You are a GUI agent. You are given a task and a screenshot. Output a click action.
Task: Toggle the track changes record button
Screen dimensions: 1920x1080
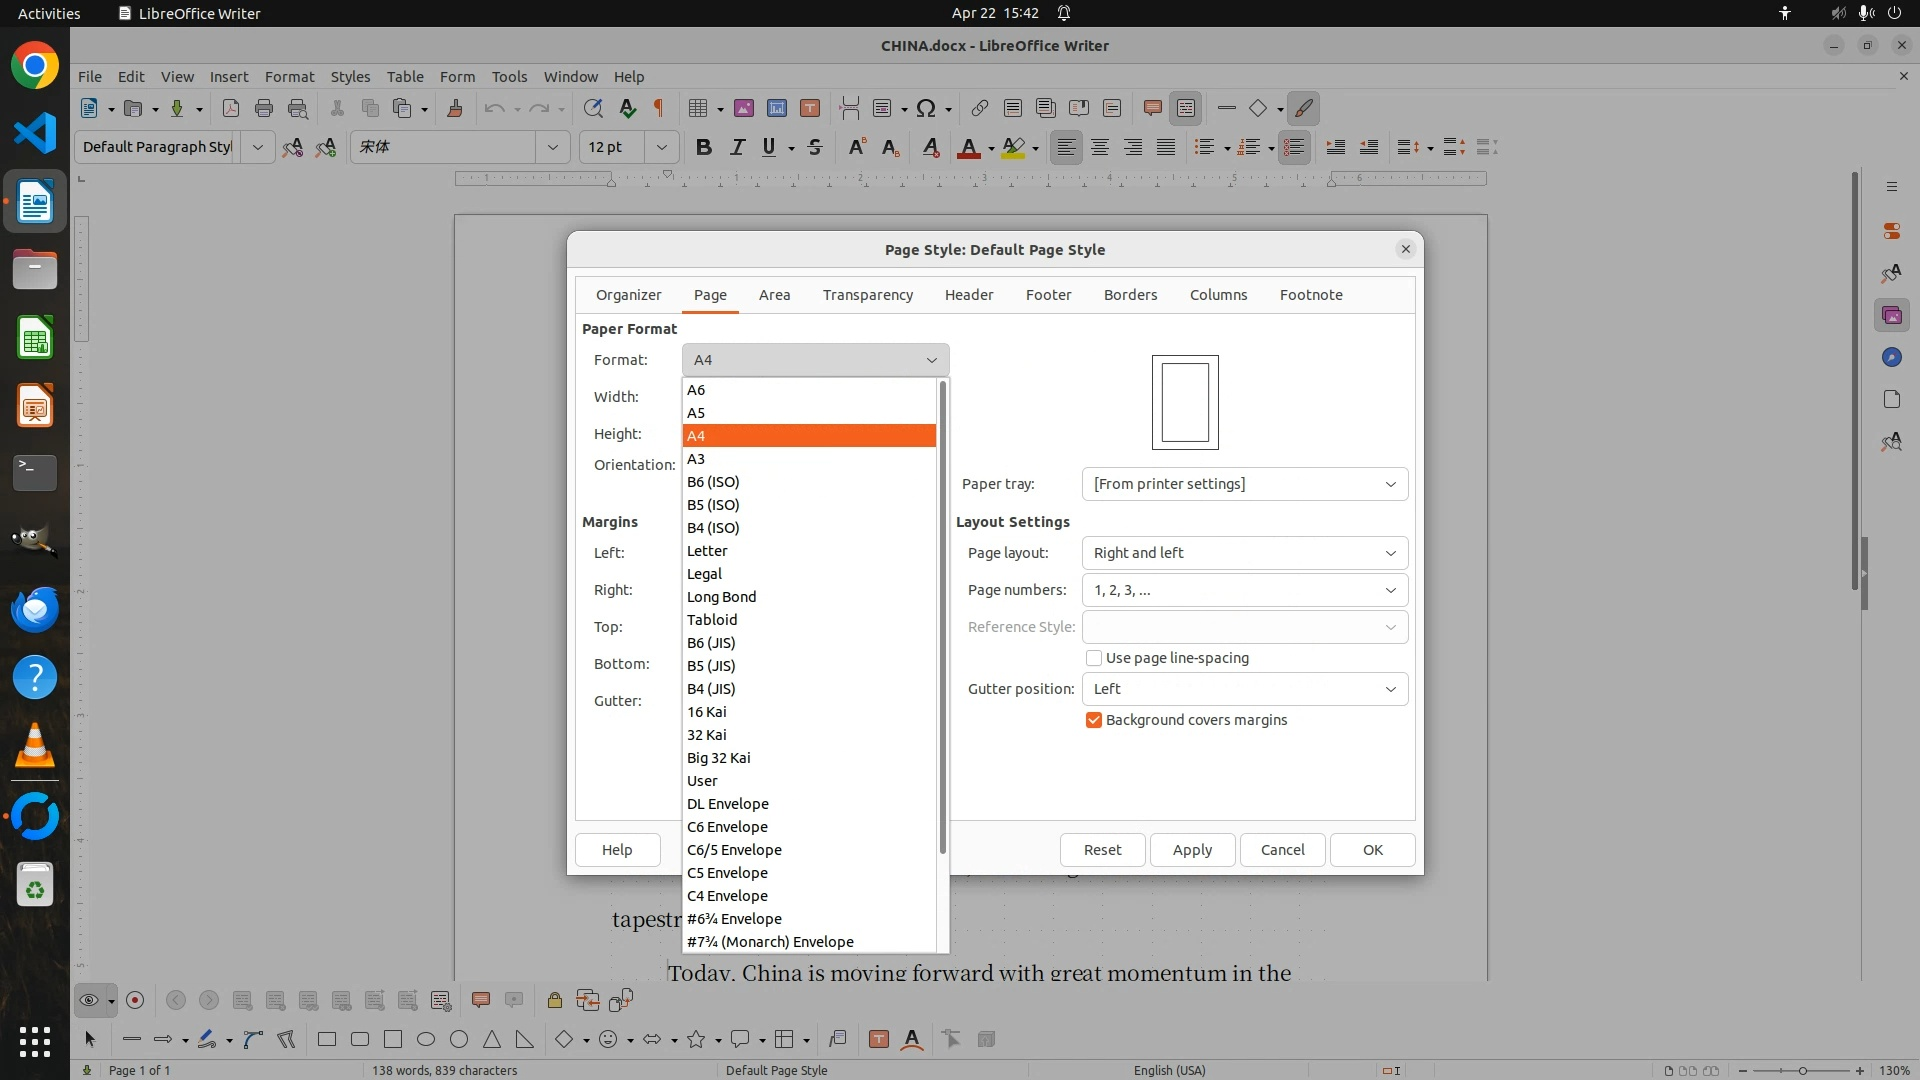pos(135,1000)
